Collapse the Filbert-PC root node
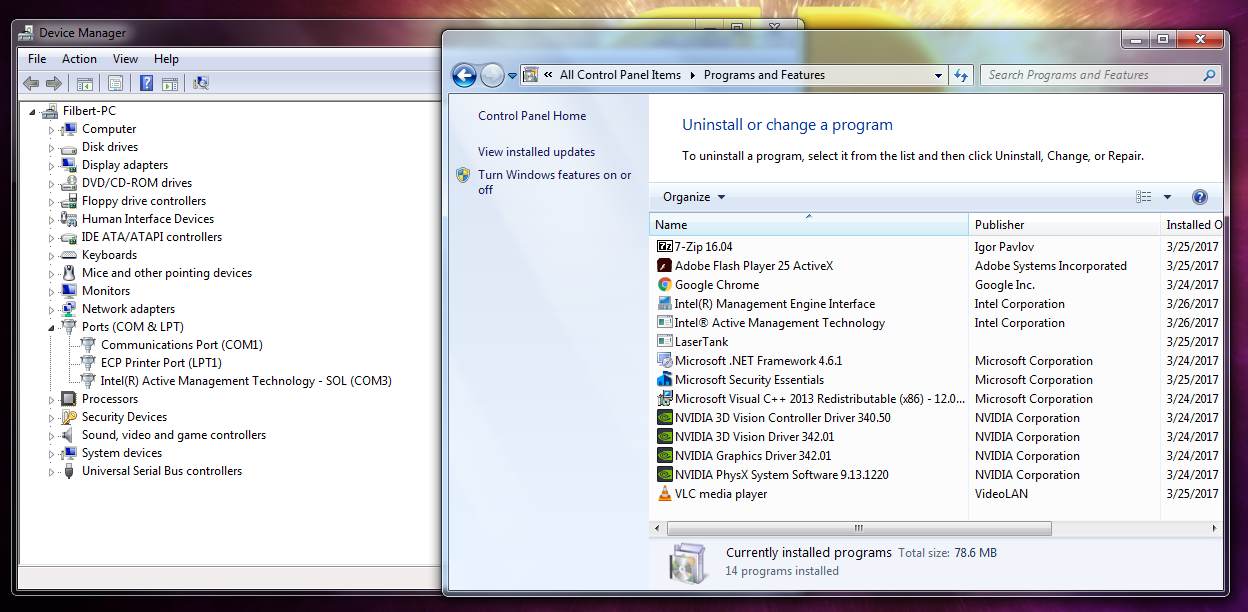 pyautogui.click(x=33, y=111)
